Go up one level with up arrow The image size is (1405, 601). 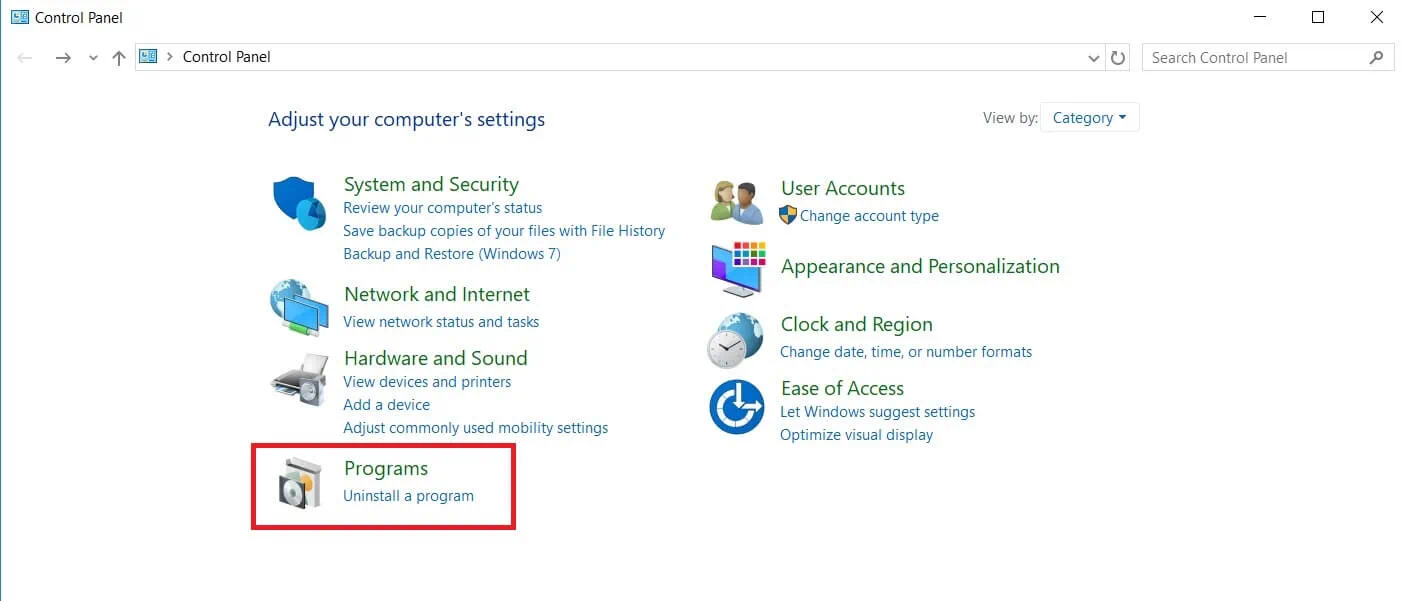coord(119,58)
